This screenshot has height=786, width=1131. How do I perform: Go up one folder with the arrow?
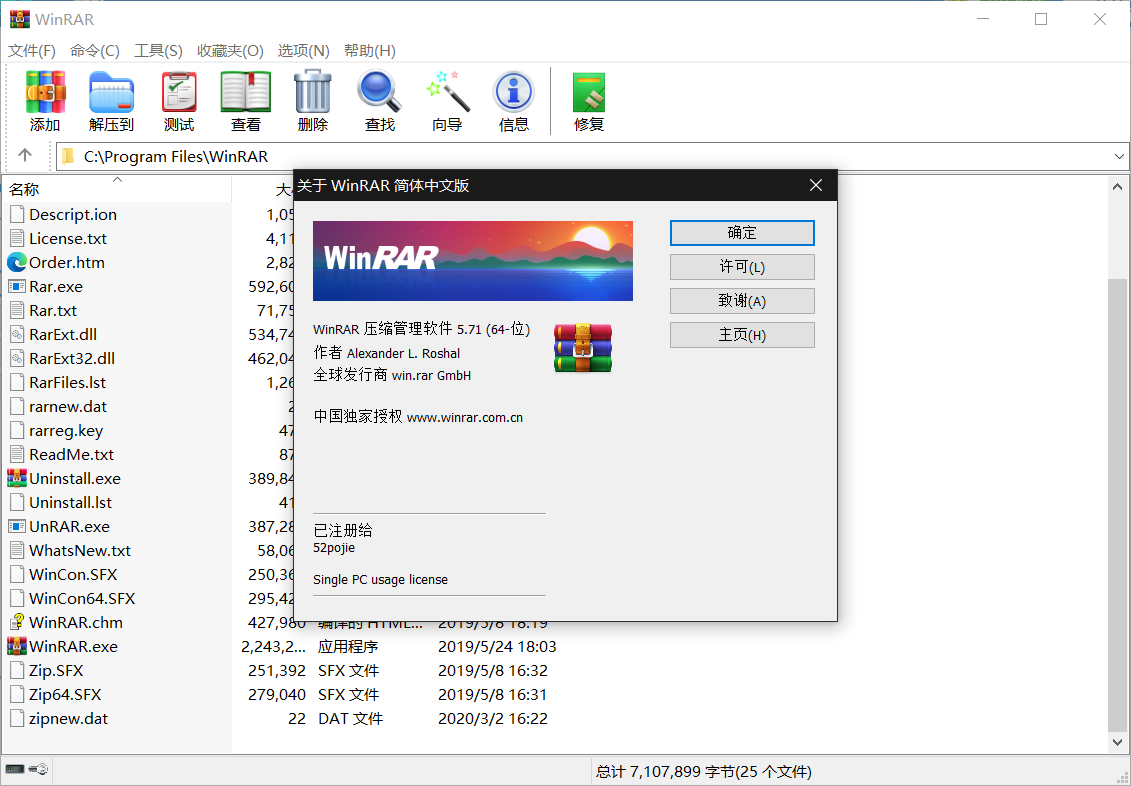pyautogui.click(x=25, y=155)
